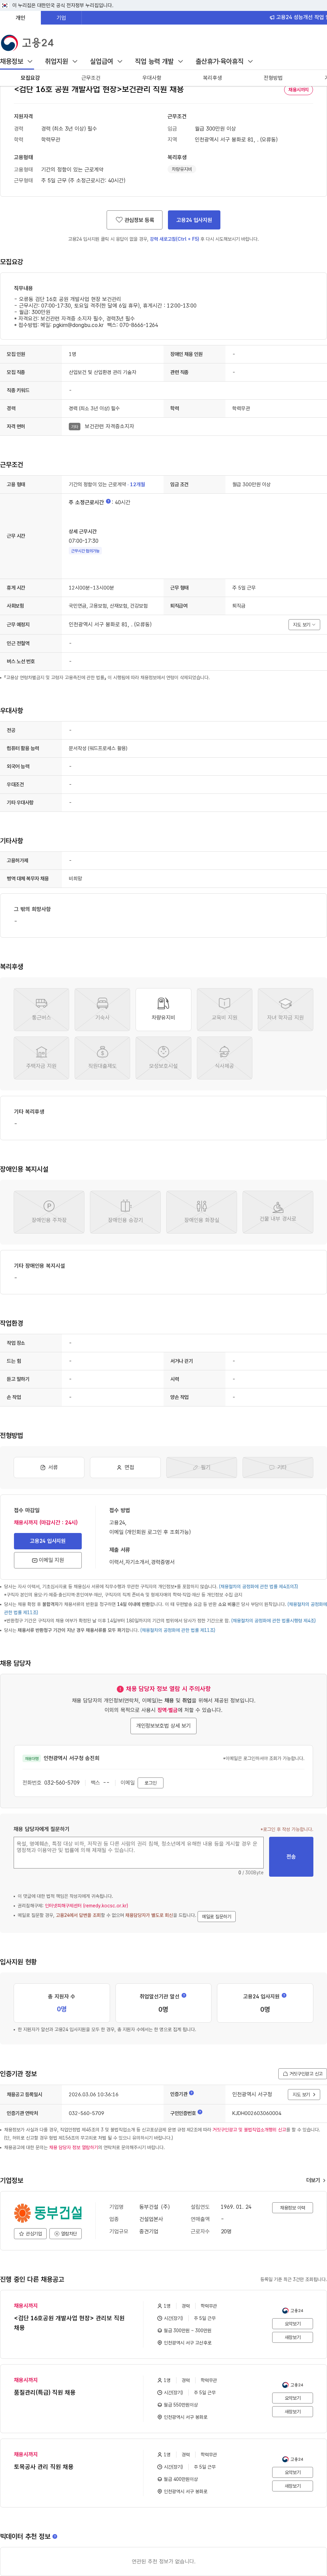Click the 서류 screening method tile
This screenshot has width=327, height=2576.
pyautogui.click(x=49, y=1467)
